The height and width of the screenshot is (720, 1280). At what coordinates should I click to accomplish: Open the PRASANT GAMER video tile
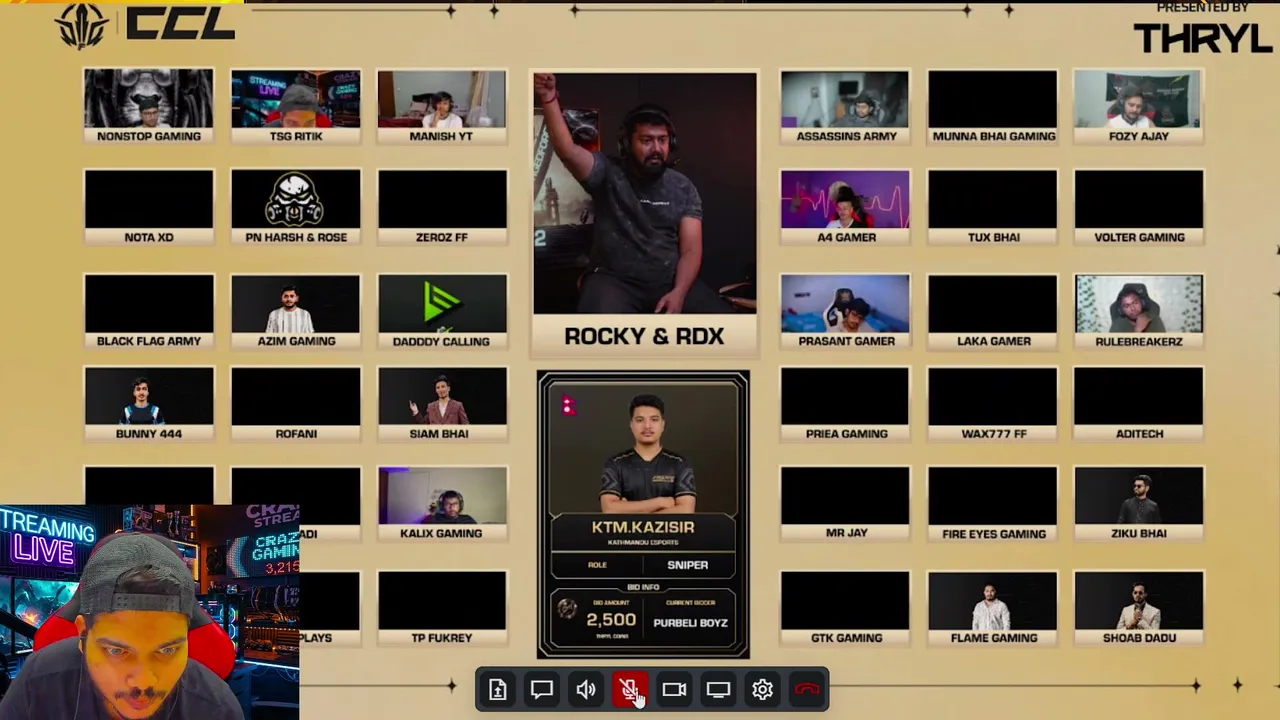pos(846,311)
